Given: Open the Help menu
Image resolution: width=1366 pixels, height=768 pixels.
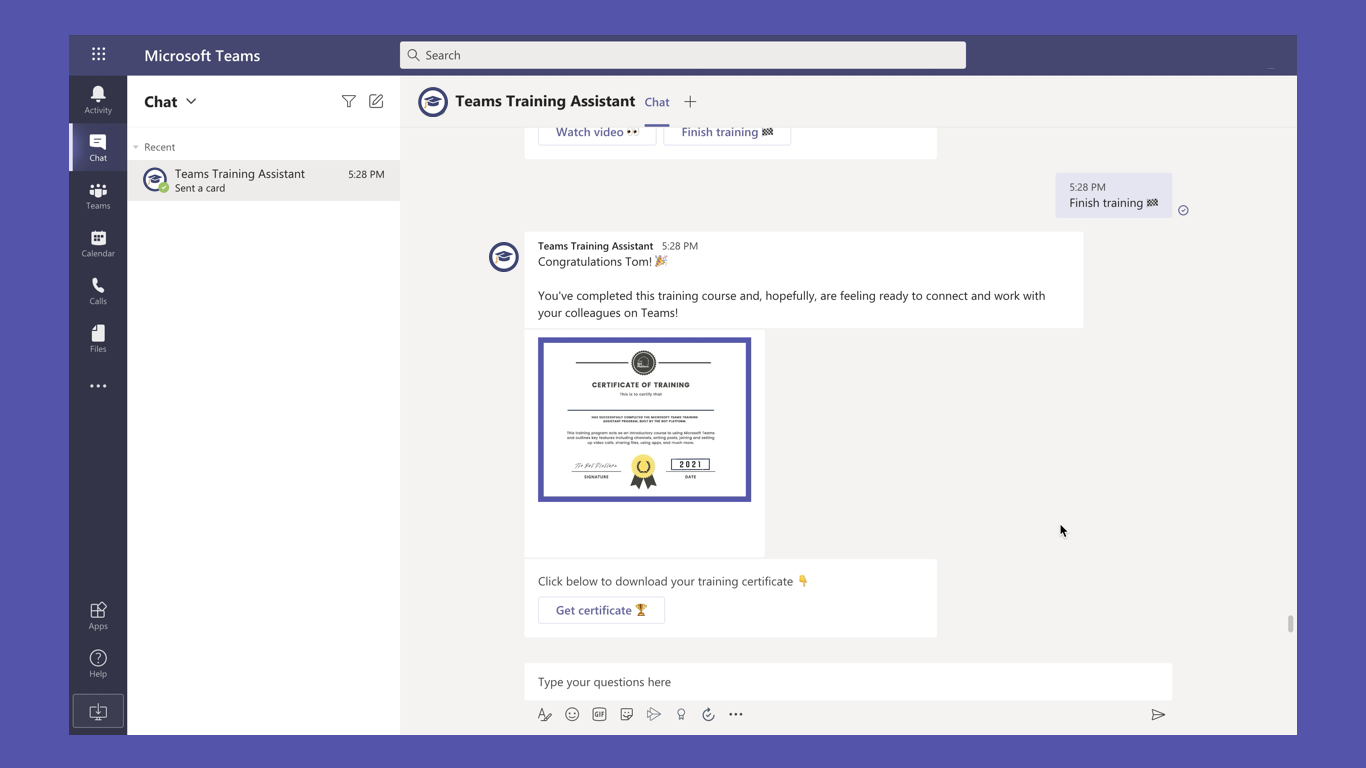Looking at the screenshot, I should (98, 663).
